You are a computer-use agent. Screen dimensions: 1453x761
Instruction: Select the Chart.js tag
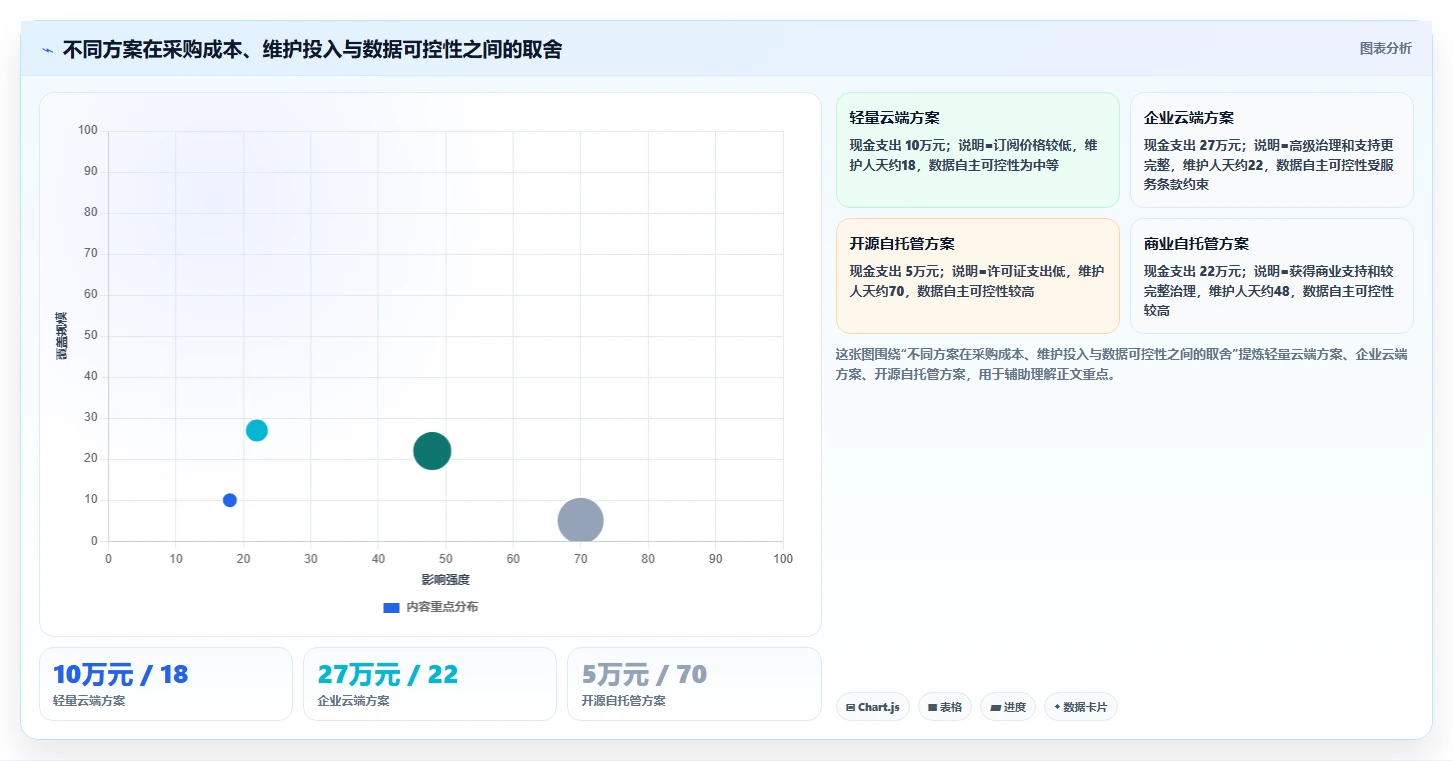pyautogui.click(x=873, y=707)
